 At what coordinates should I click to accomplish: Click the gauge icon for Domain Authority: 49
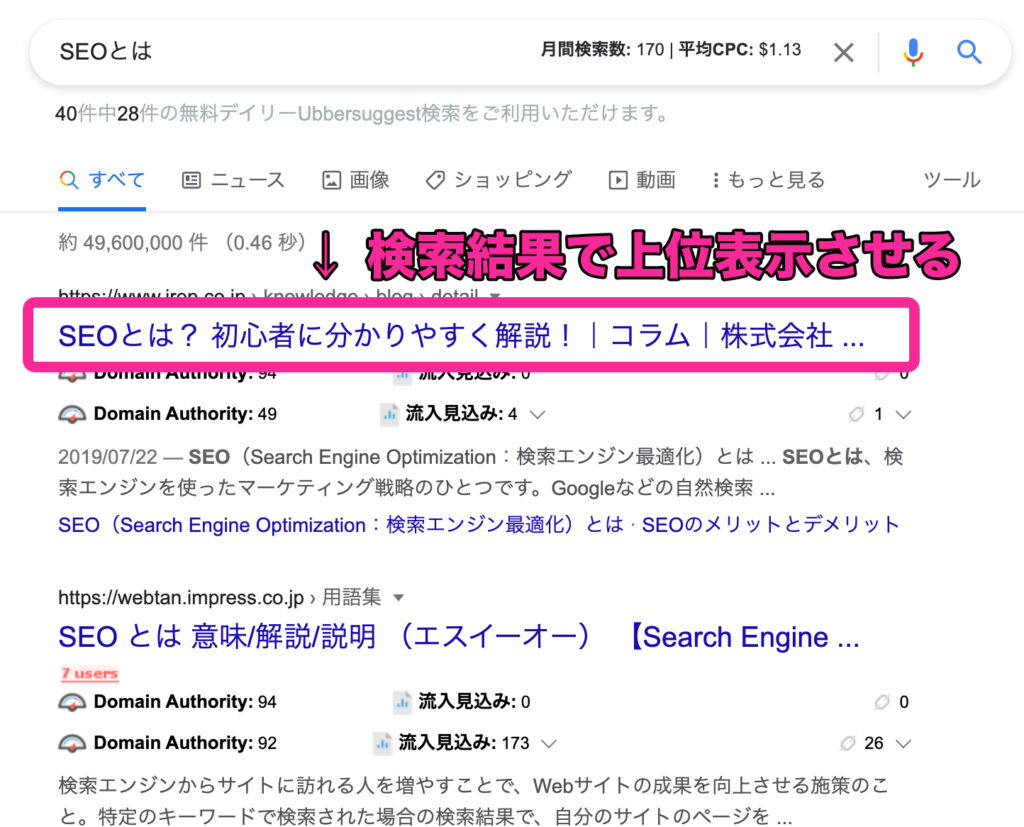point(72,414)
